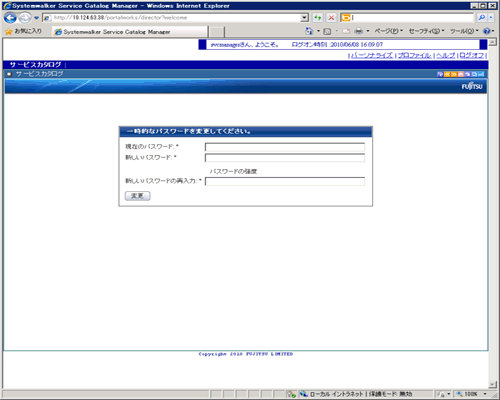Click the light blue window portlet icon
500x400 pixels.
tap(474, 74)
